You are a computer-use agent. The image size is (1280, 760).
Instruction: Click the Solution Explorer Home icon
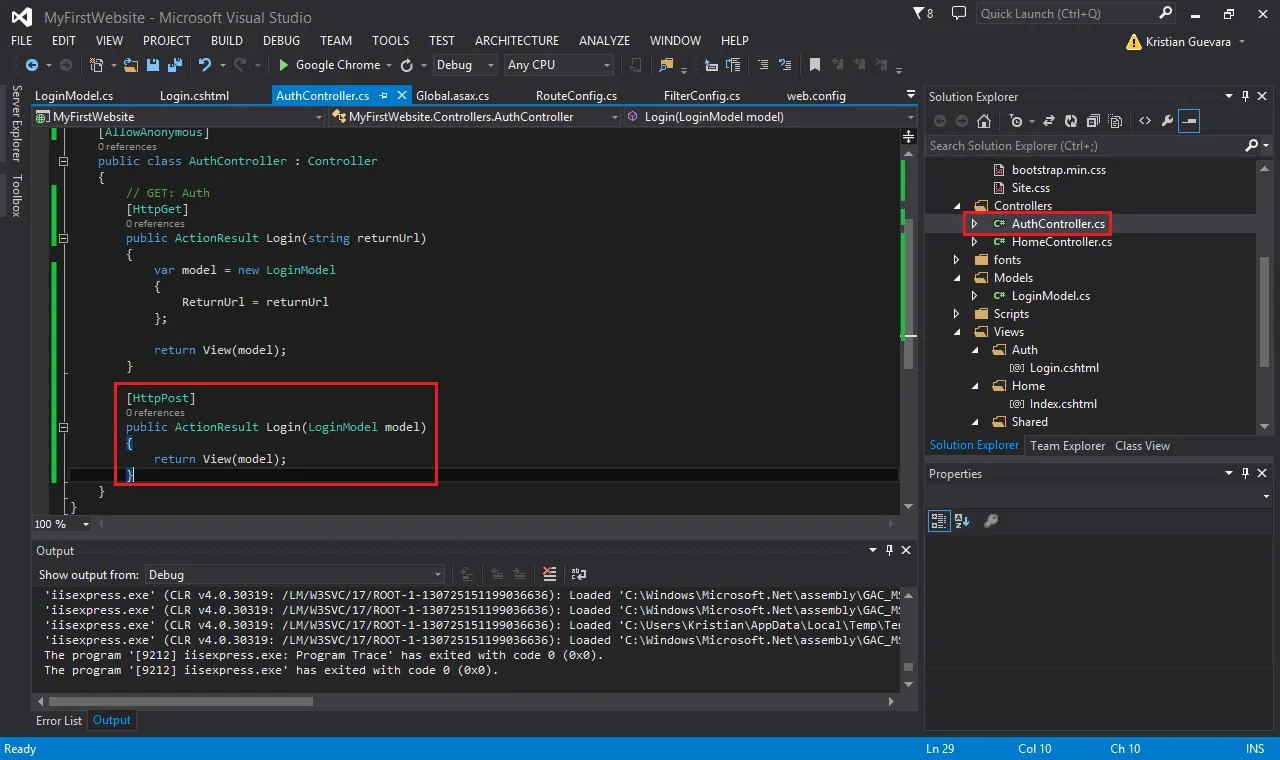tap(984, 121)
